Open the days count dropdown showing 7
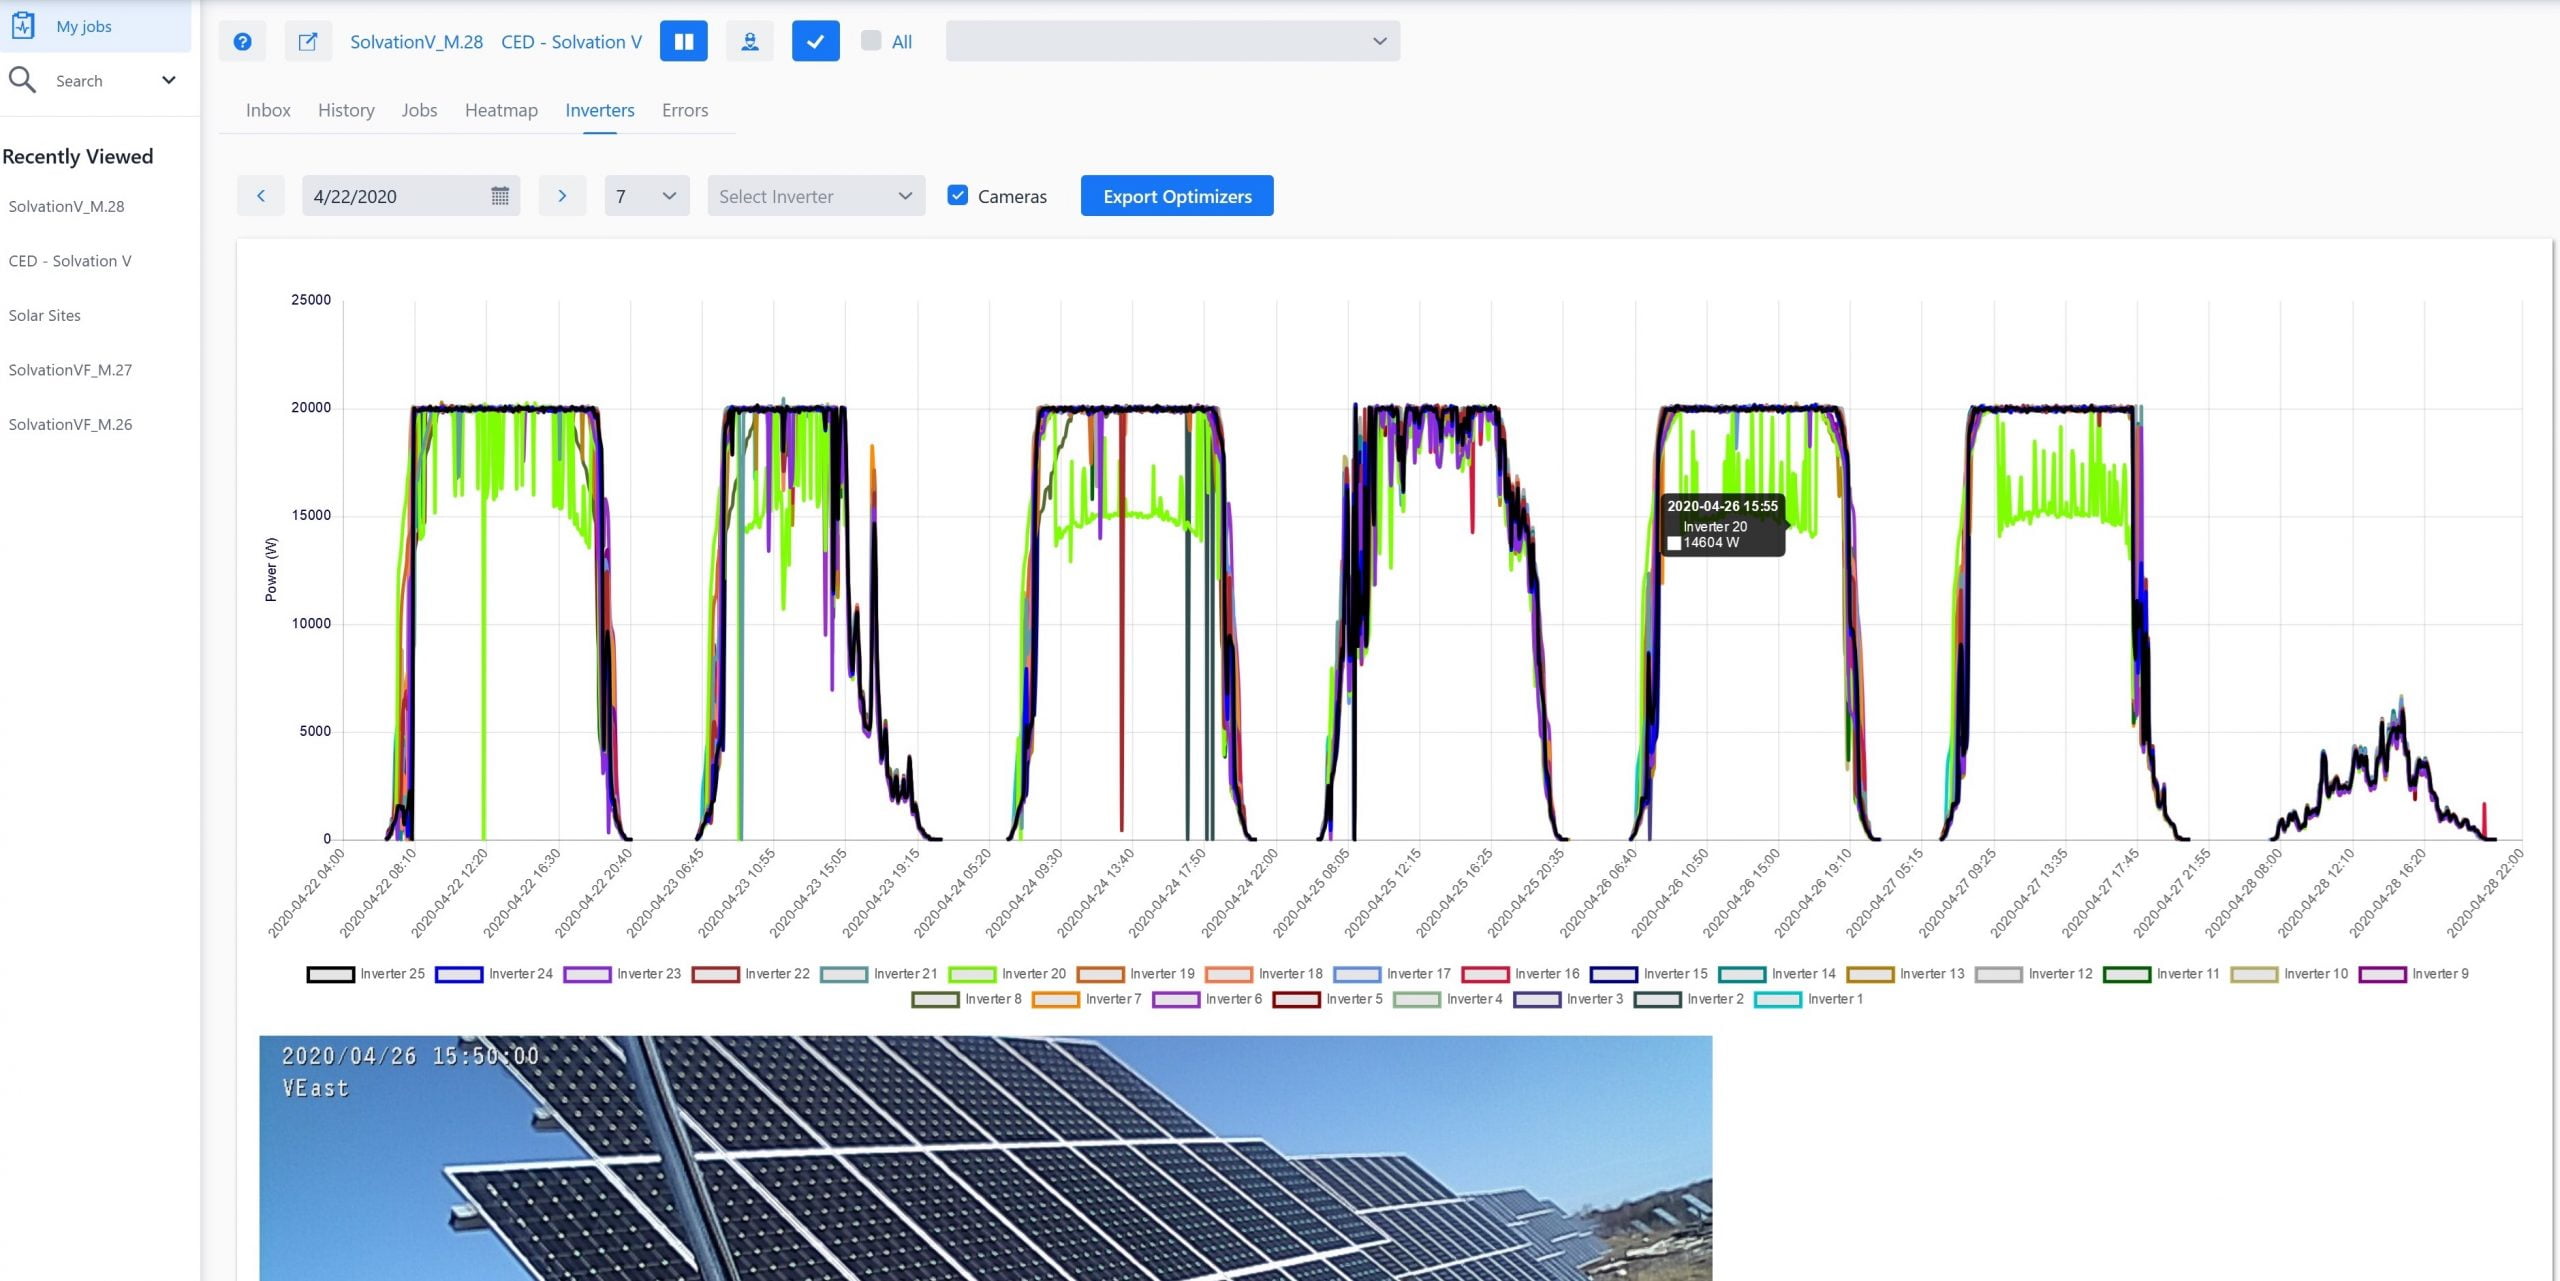The image size is (2560, 1281). coord(645,195)
